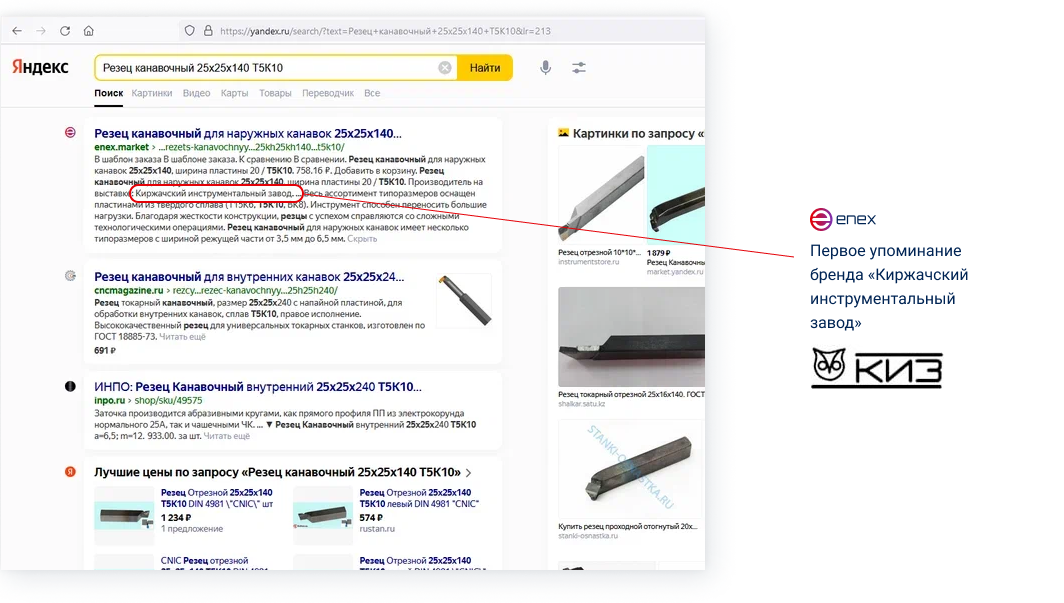Open the 1 879 ₽ market image thumbnail

tap(676, 195)
